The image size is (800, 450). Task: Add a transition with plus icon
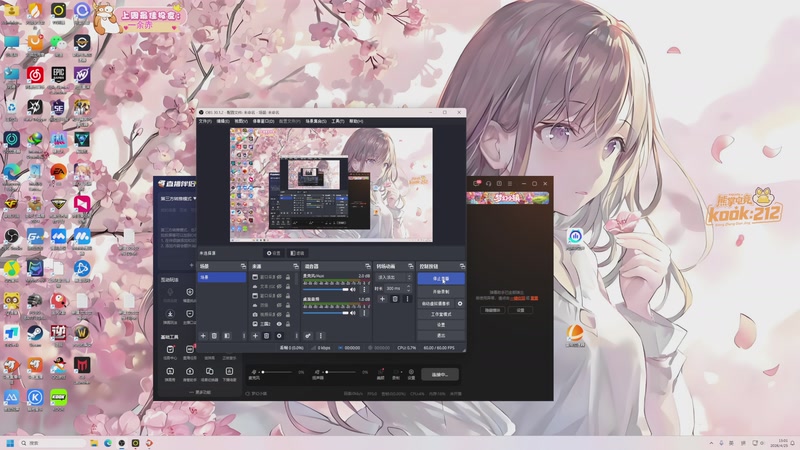(382, 299)
